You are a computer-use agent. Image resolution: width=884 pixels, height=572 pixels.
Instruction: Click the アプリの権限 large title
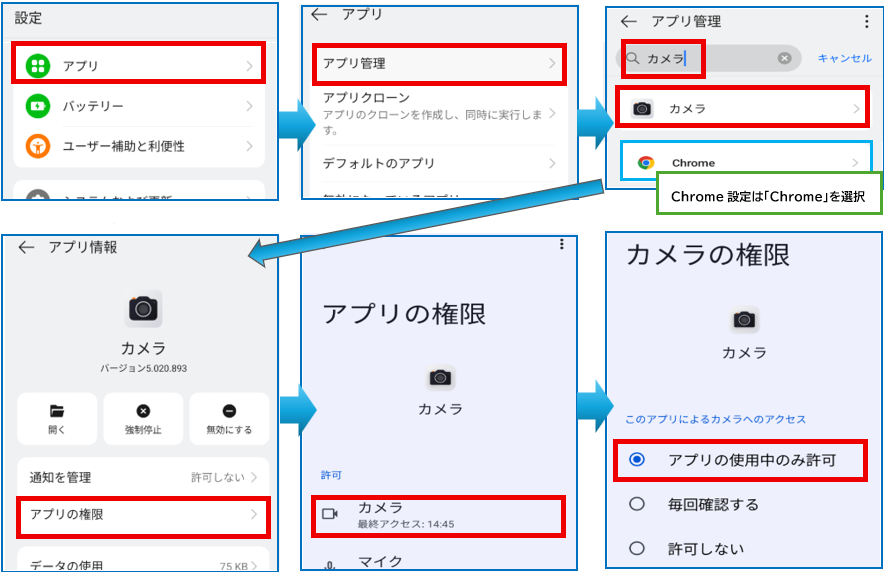pos(404,314)
